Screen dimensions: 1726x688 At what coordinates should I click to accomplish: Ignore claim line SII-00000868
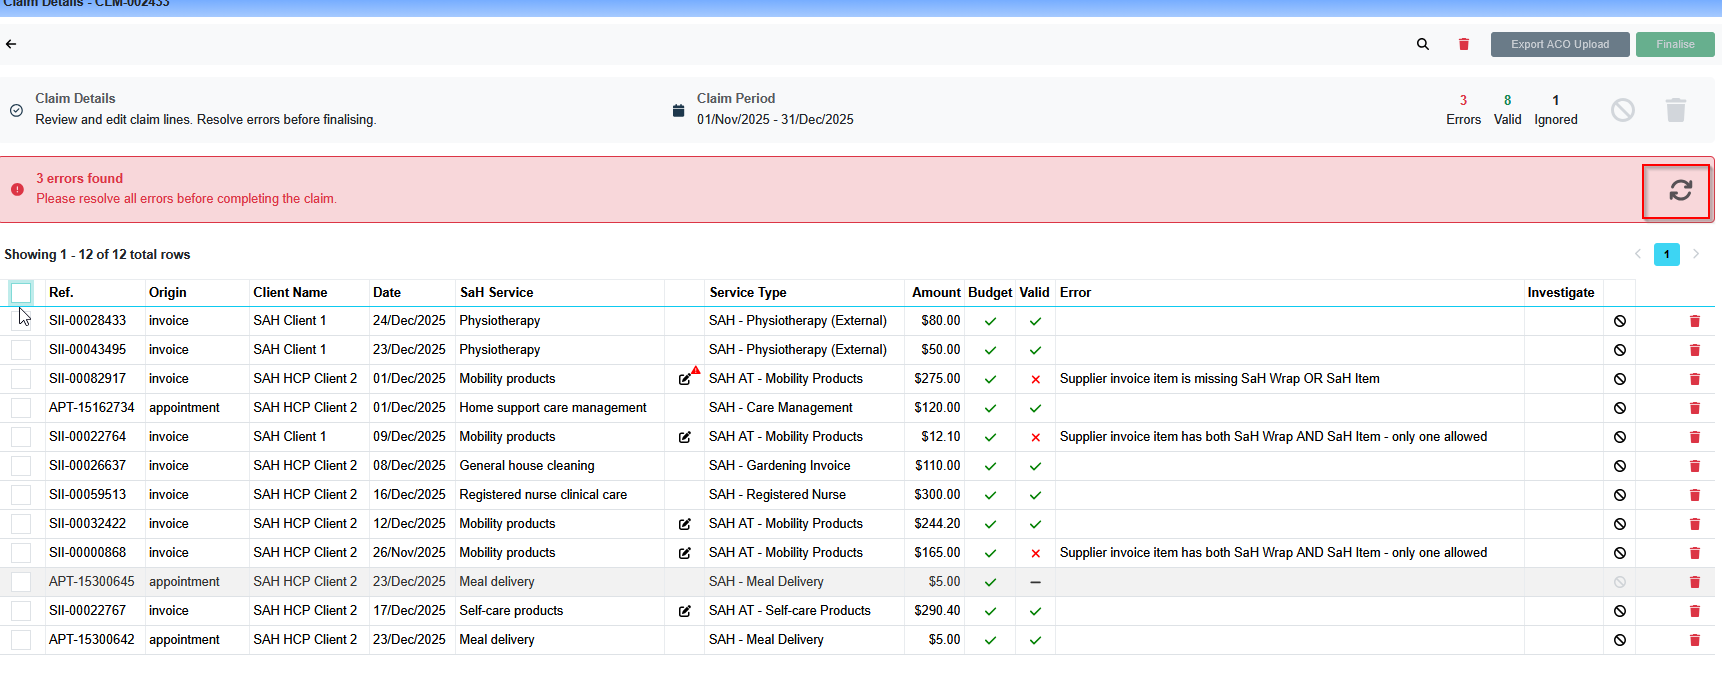point(1619,553)
